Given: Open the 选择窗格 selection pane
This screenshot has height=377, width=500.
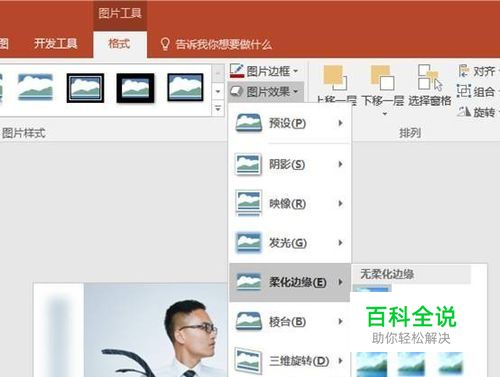Looking at the screenshot, I should tap(430, 85).
